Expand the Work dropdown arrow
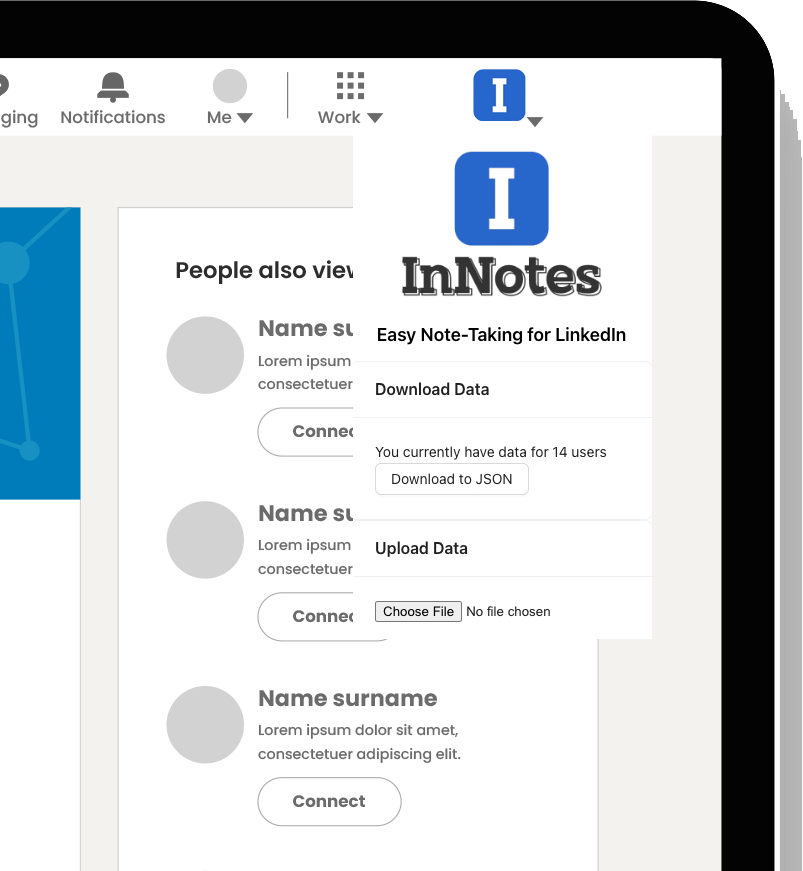Image resolution: width=803 pixels, height=871 pixels. pyautogui.click(x=375, y=118)
